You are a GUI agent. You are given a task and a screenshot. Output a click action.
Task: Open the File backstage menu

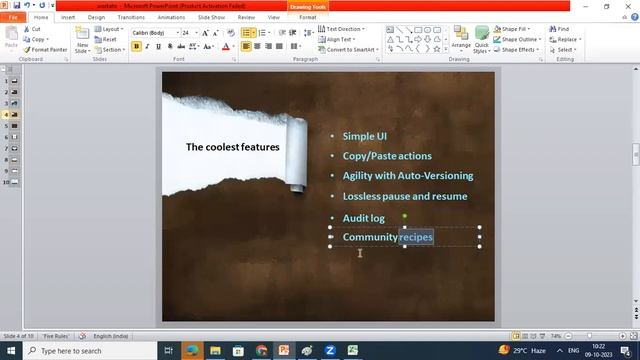(13, 17)
